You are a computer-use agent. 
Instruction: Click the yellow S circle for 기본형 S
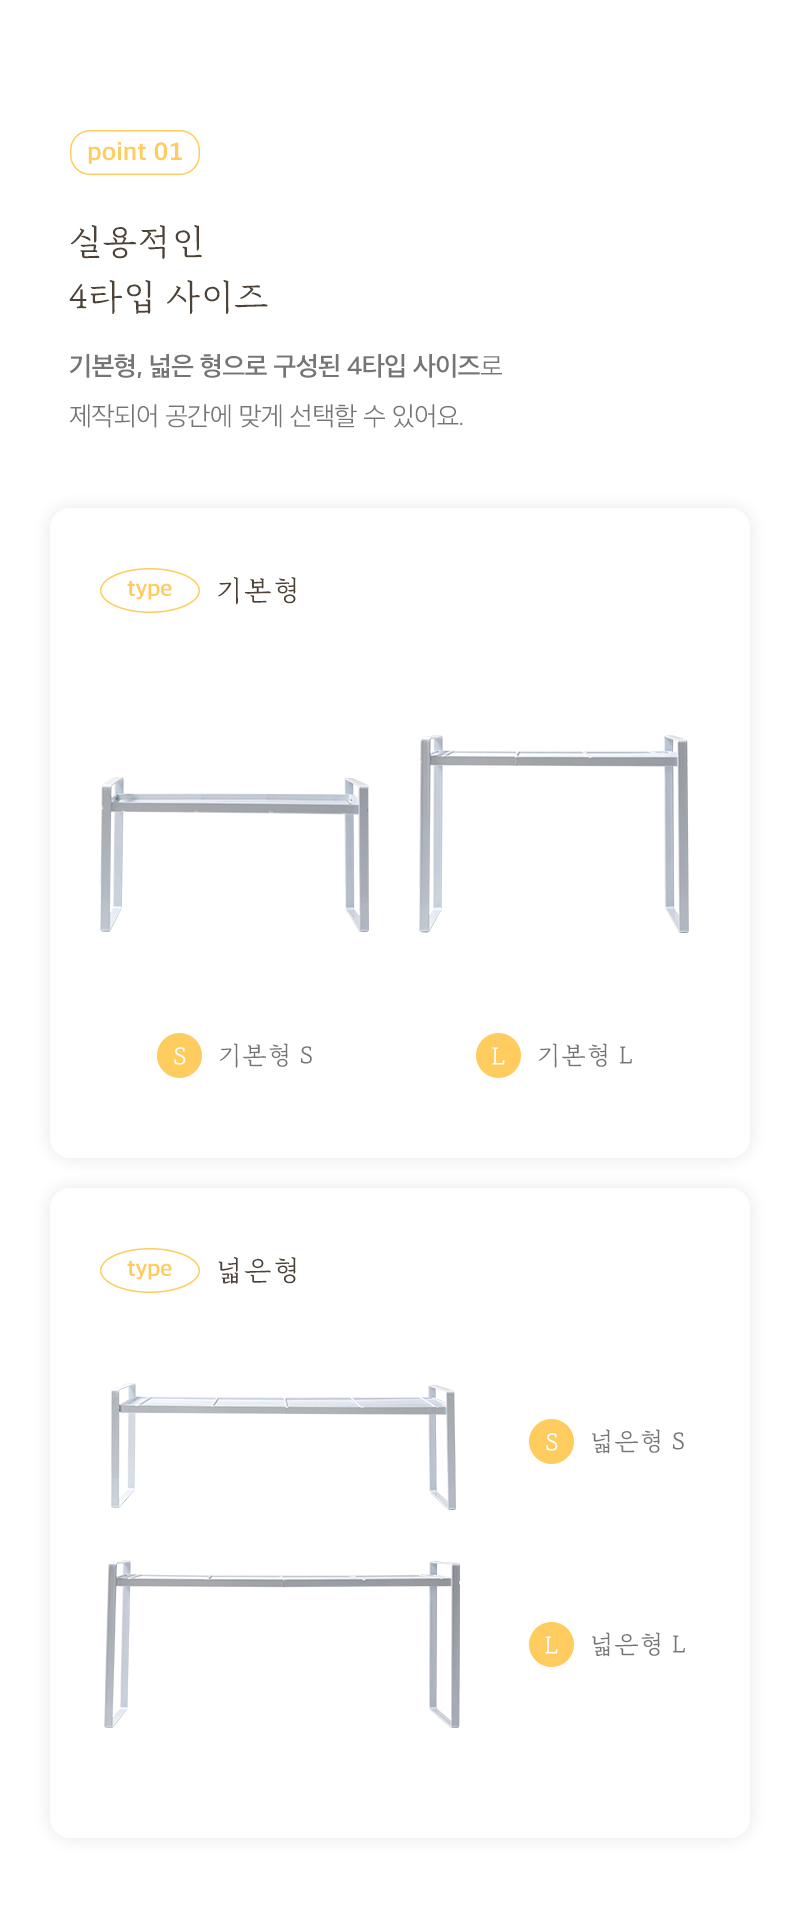tap(180, 1055)
